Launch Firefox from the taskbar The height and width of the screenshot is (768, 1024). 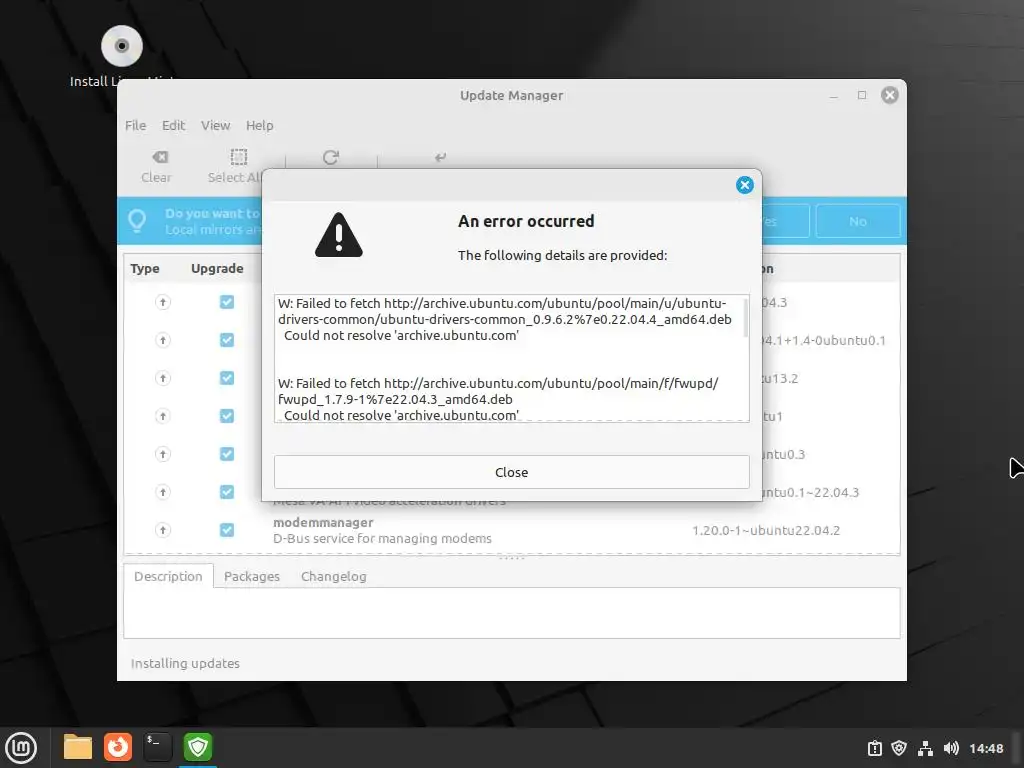pos(118,747)
